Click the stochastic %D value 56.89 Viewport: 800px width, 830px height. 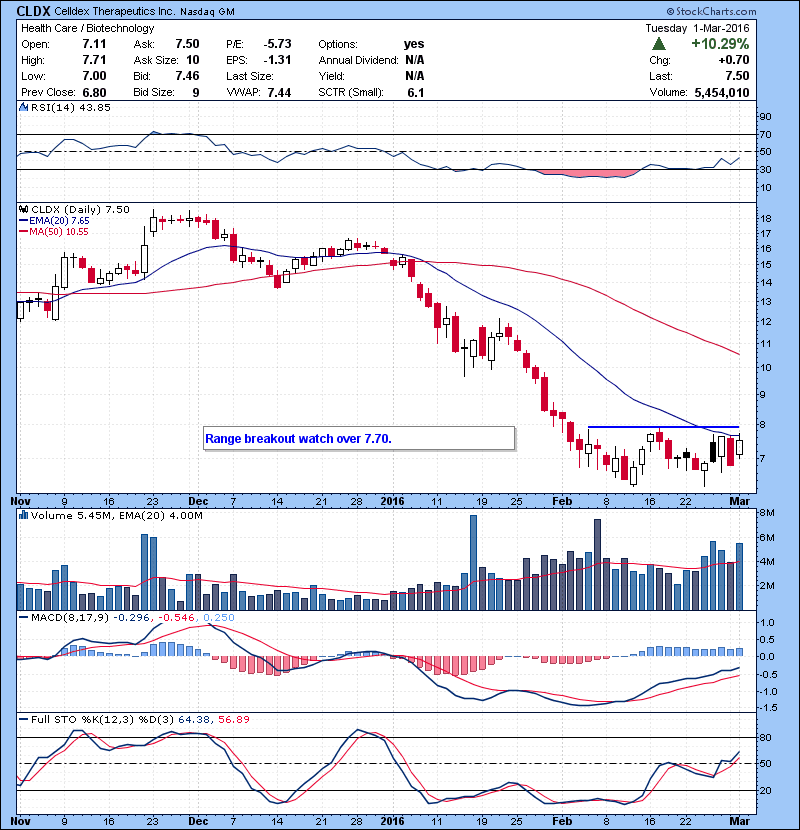233,719
